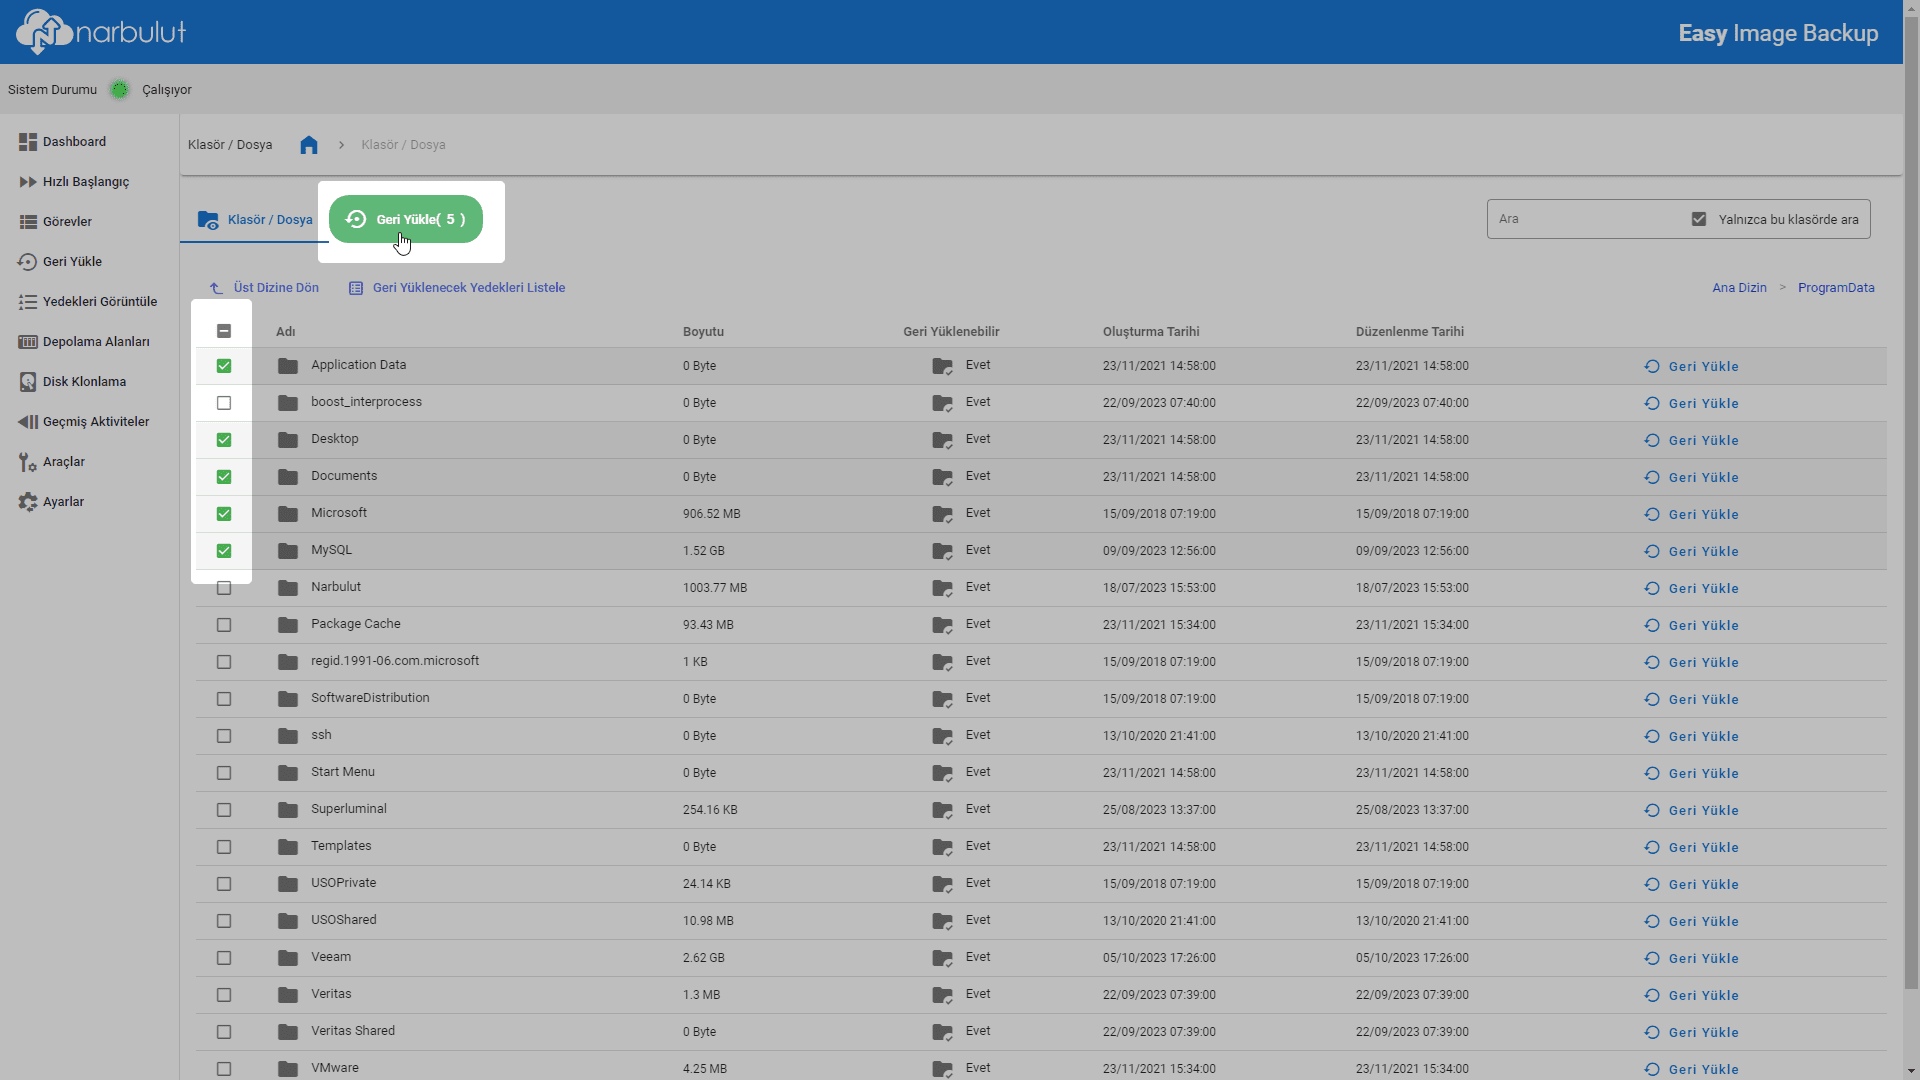The image size is (1920, 1080).
Task: Toggle the select-all checkbox in the table header
Action: point(224,331)
